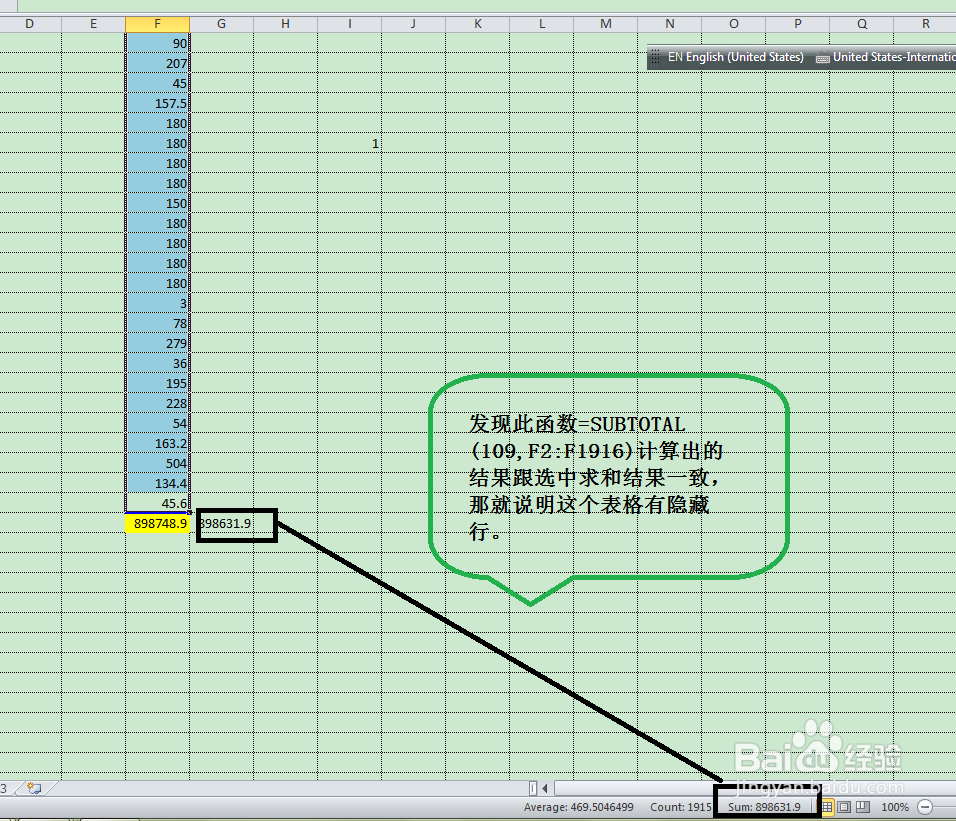Select column F header

[x=156, y=23]
